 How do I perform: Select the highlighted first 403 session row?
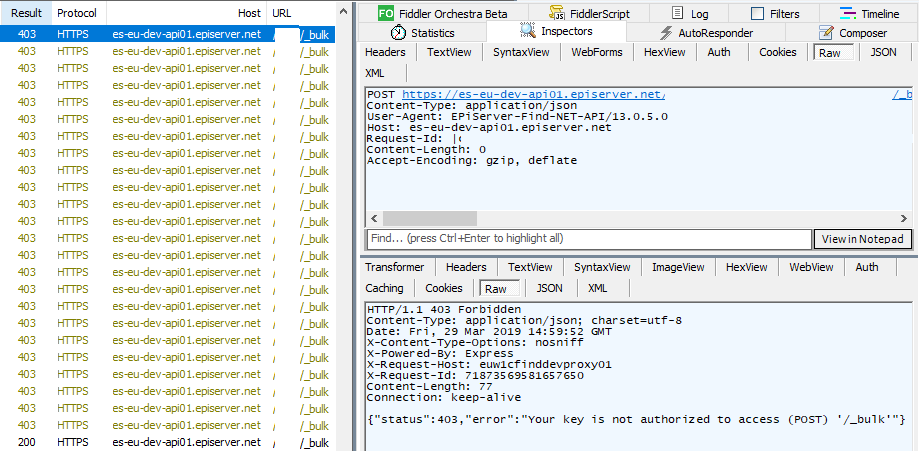click(168, 35)
